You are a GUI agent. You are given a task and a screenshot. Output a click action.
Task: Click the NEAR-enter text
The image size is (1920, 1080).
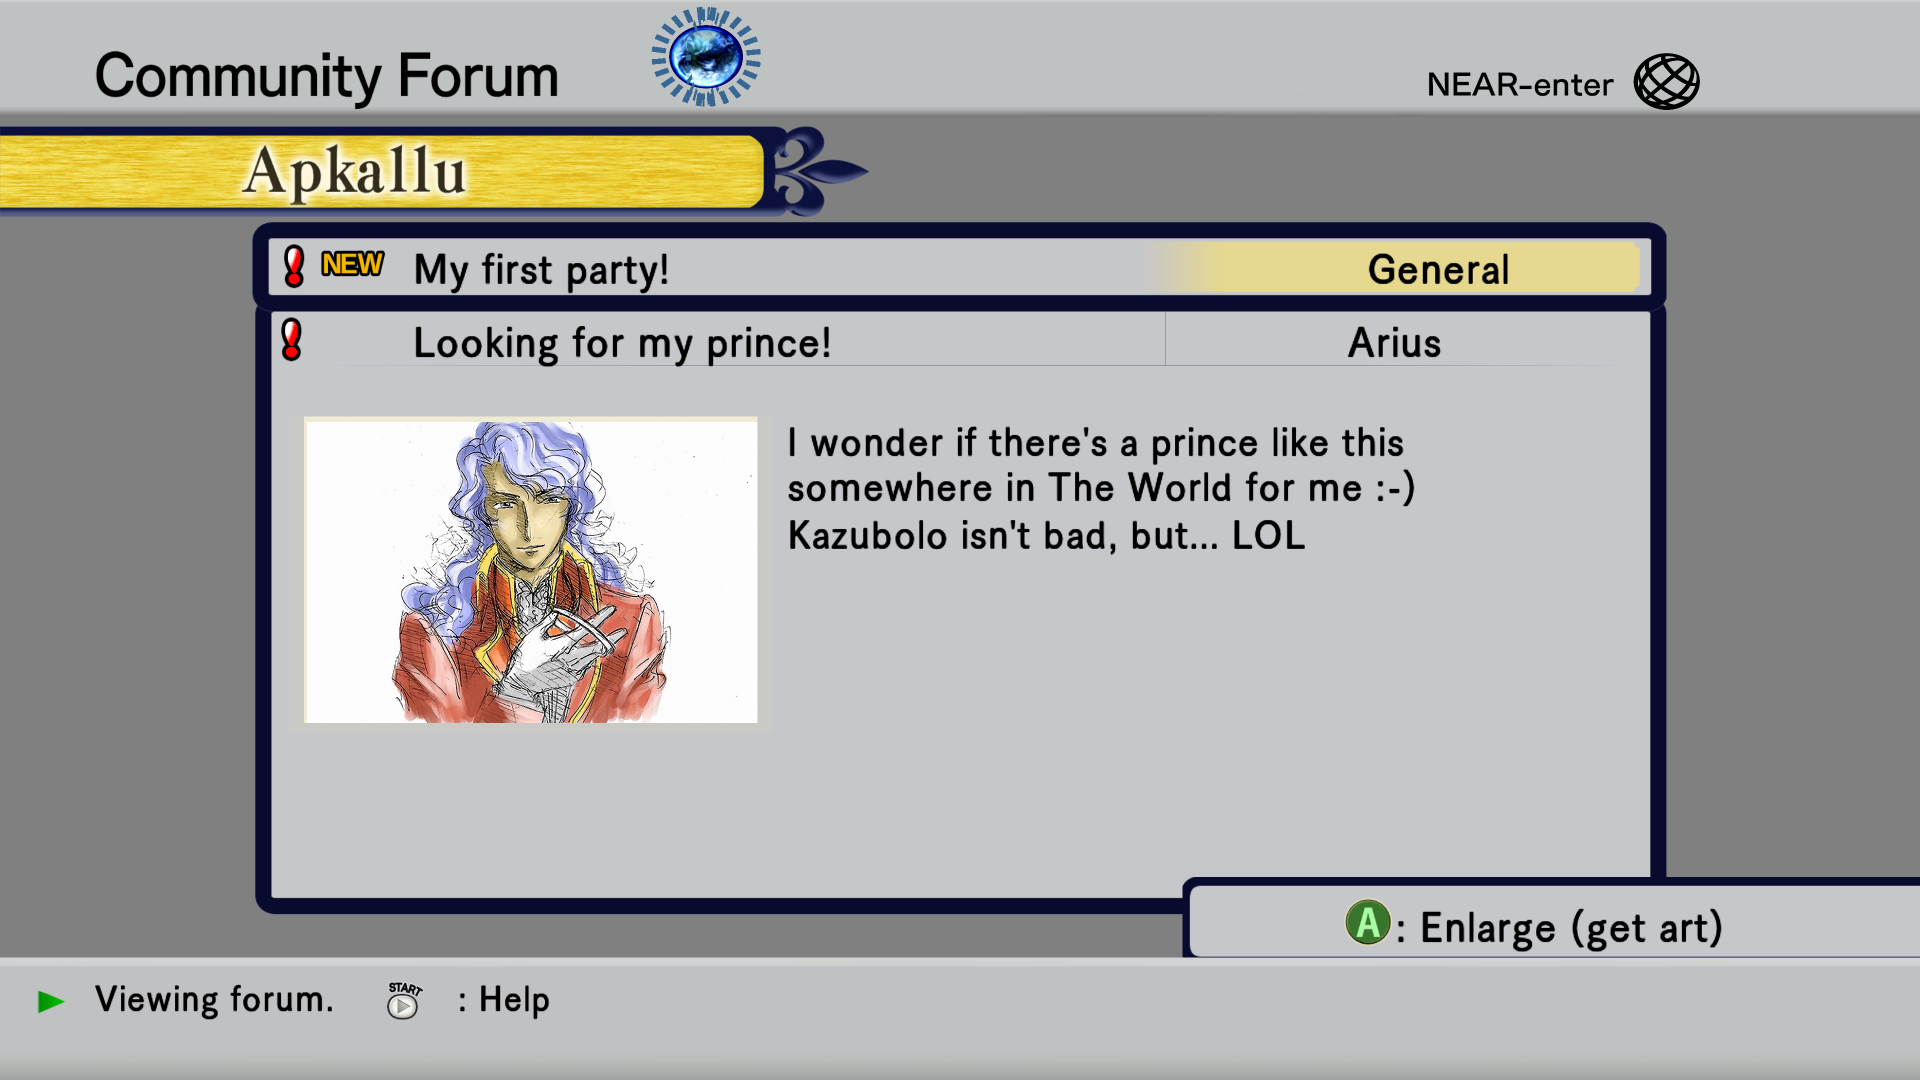coord(1519,85)
